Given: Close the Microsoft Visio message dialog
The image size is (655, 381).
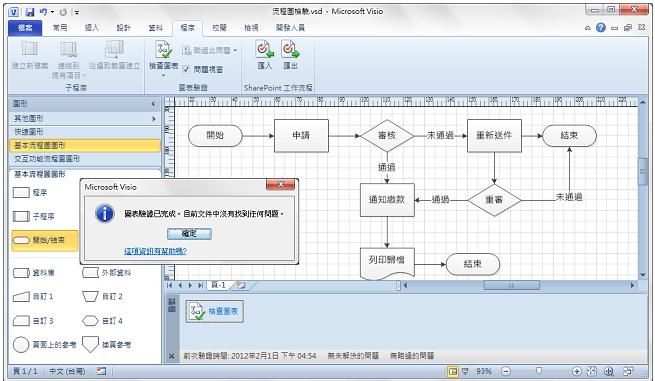Looking at the screenshot, I should tap(281, 184).
